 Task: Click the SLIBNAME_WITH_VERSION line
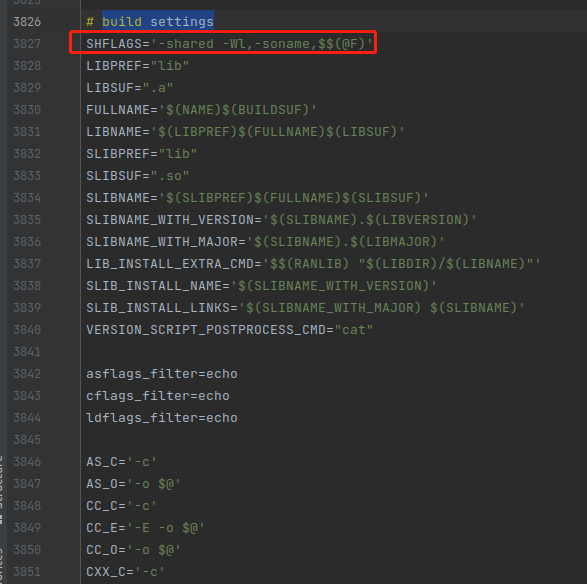pos(281,220)
